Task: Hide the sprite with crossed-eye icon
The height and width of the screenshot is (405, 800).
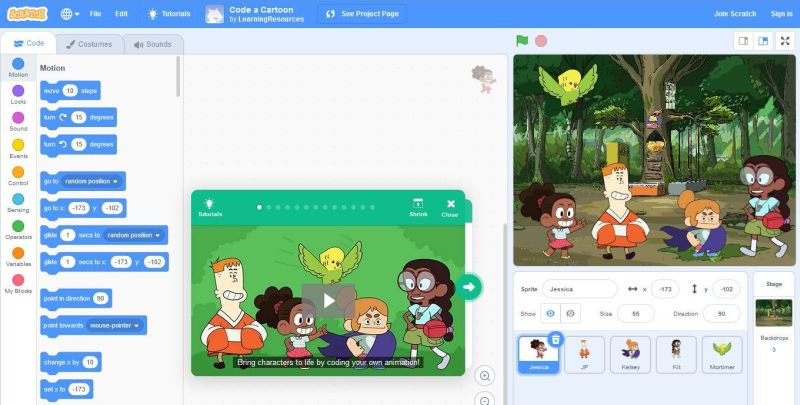Action: (x=570, y=314)
